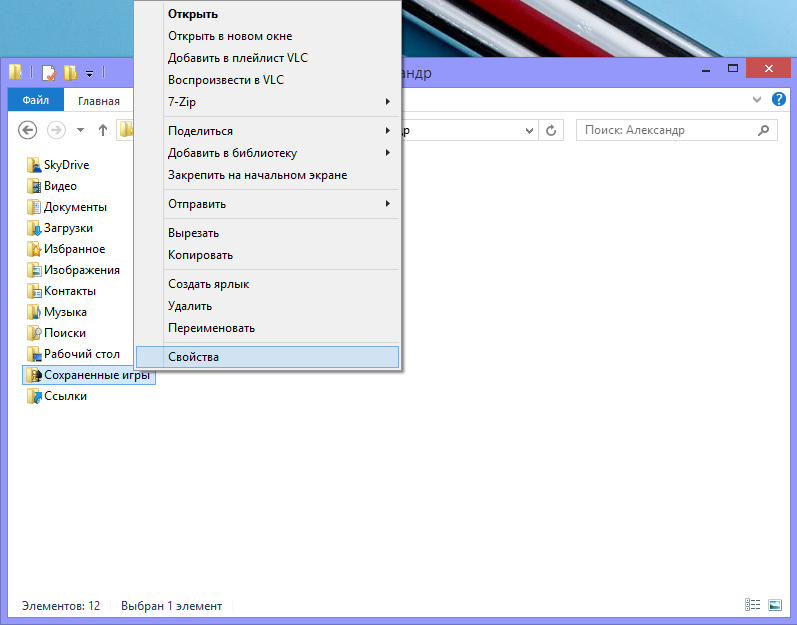The image size is (797, 625).
Task: Click the Загрузки folder icon
Action: tap(34, 228)
